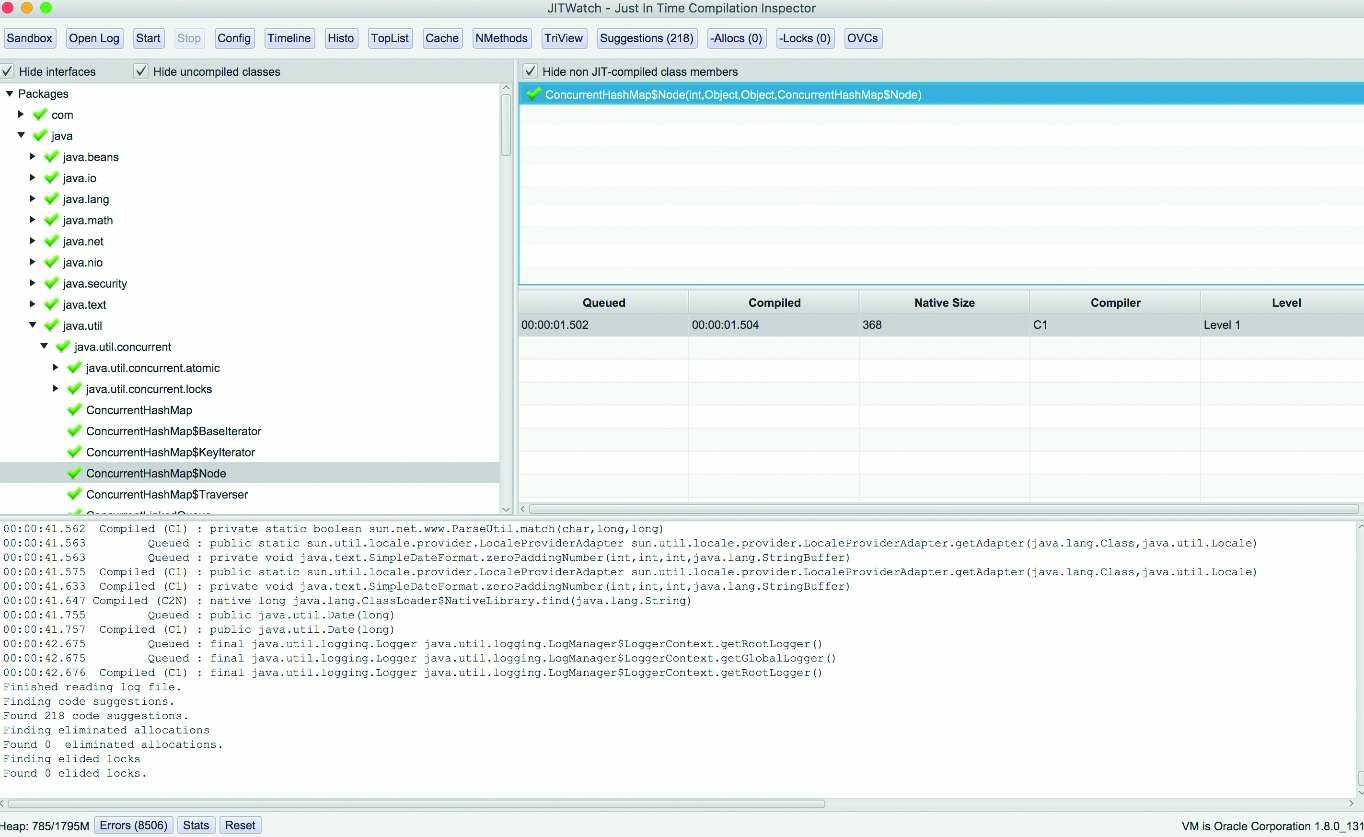The width and height of the screenshot is (1364, 837).
Task: Open the -Allocs (0) report
Action: [x=736, y=38]
